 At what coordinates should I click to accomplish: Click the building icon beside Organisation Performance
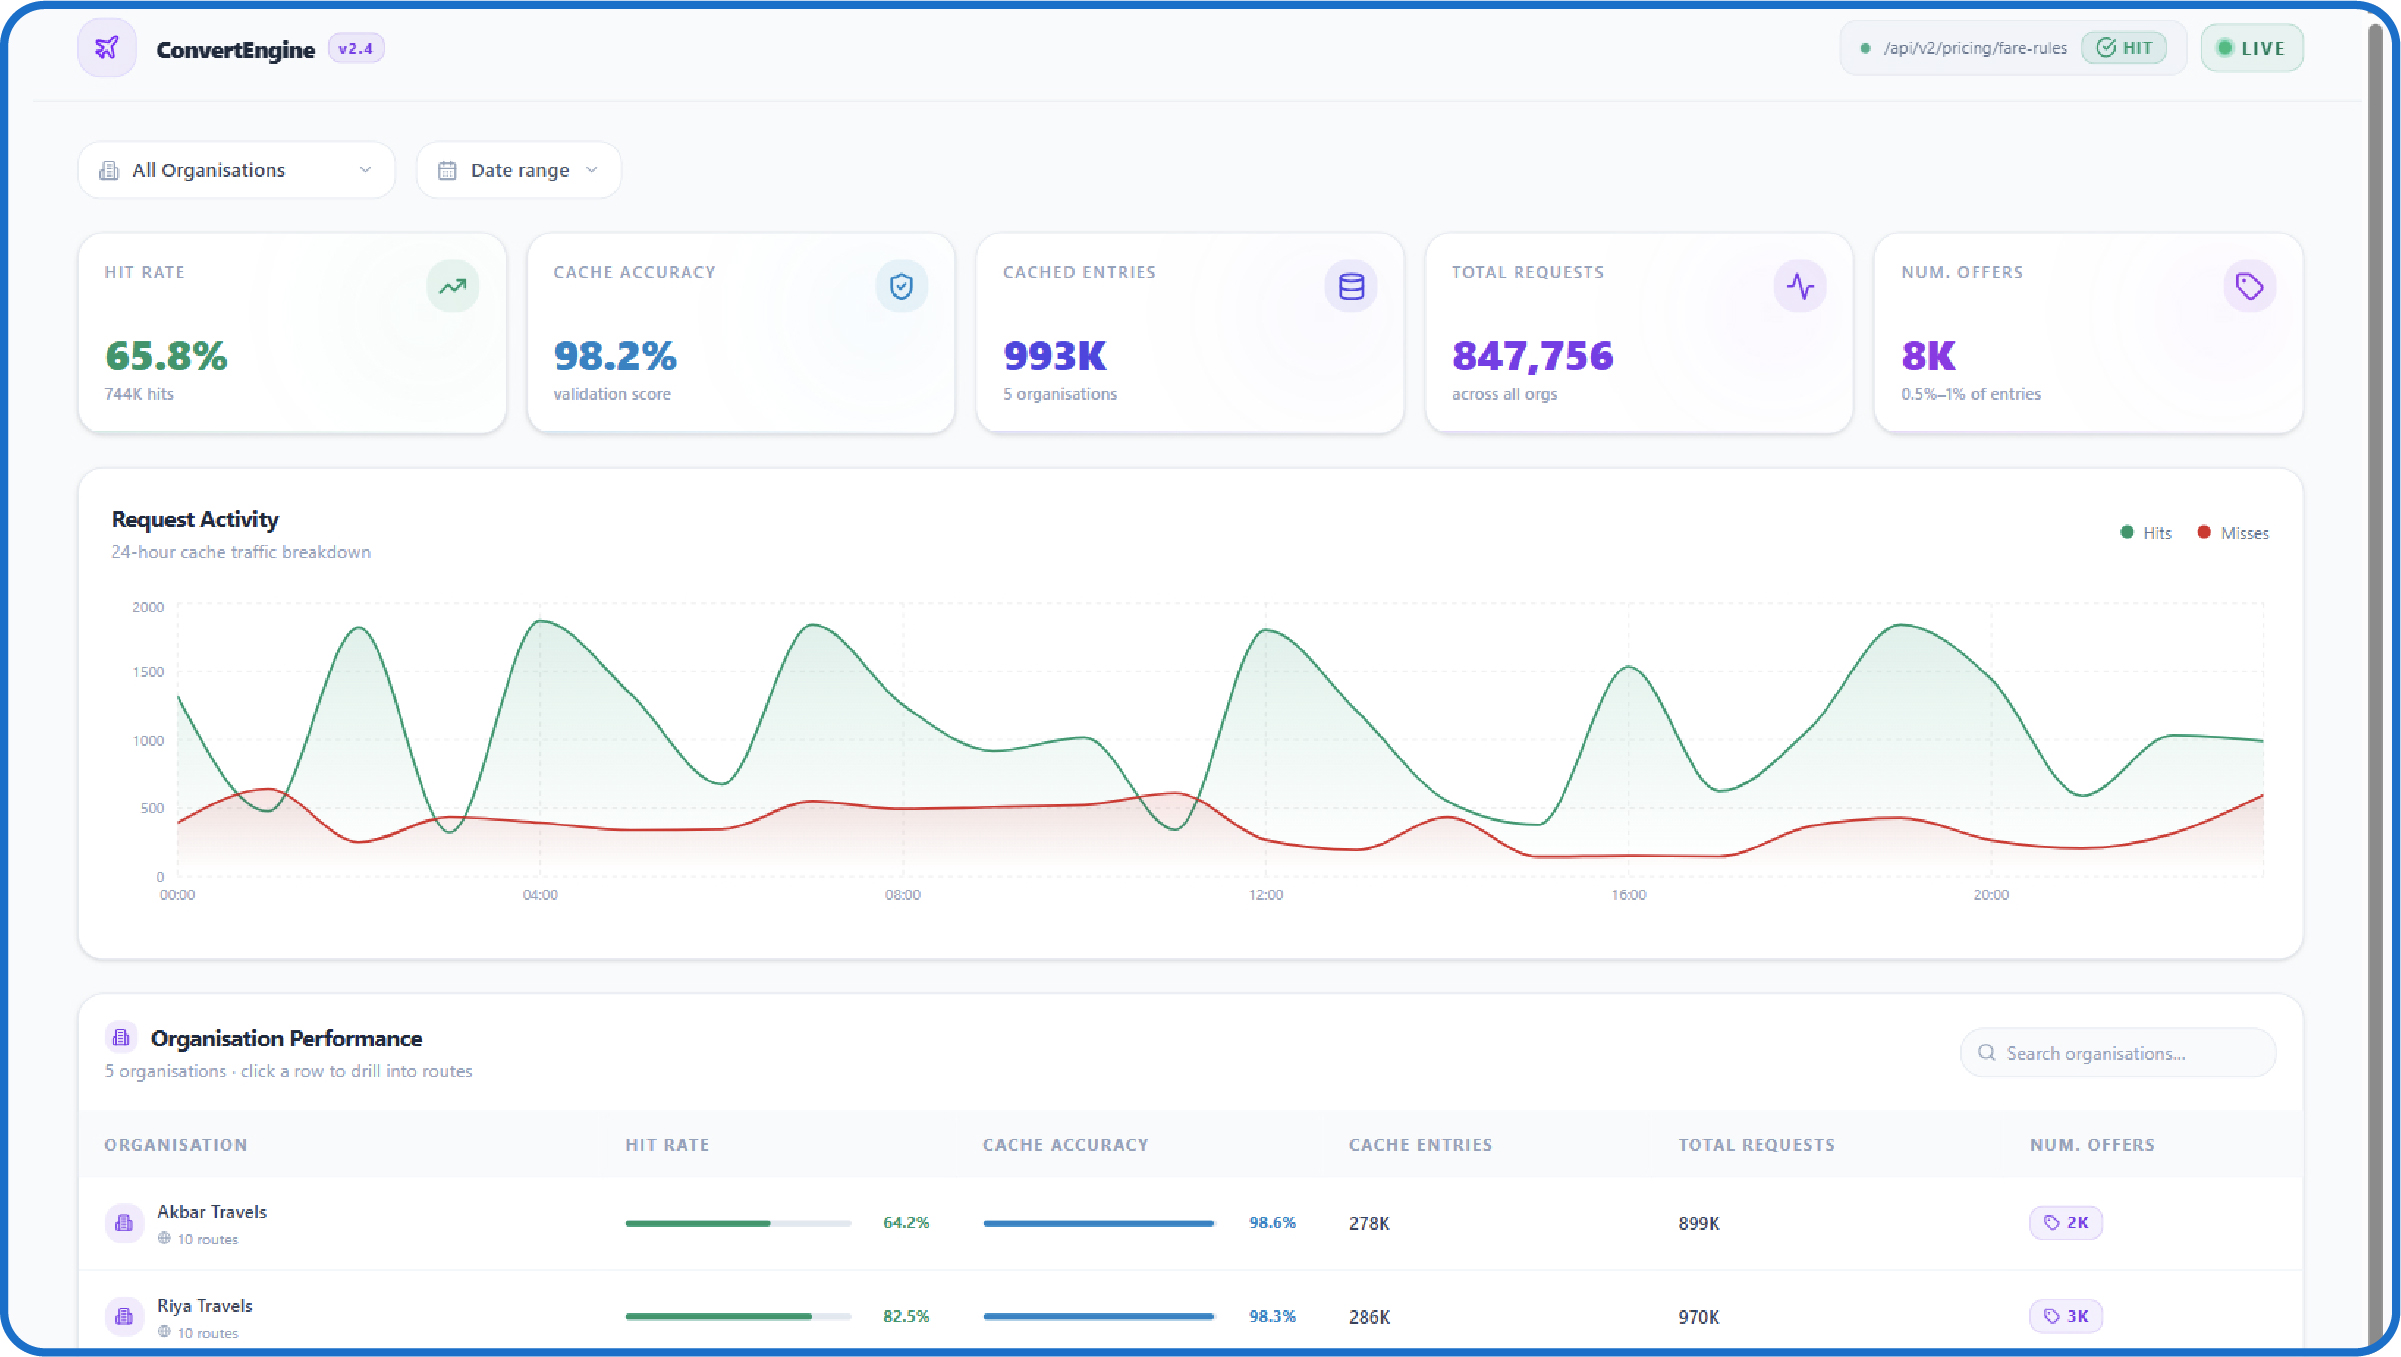pyautogui.click(x=121, y=1038)
